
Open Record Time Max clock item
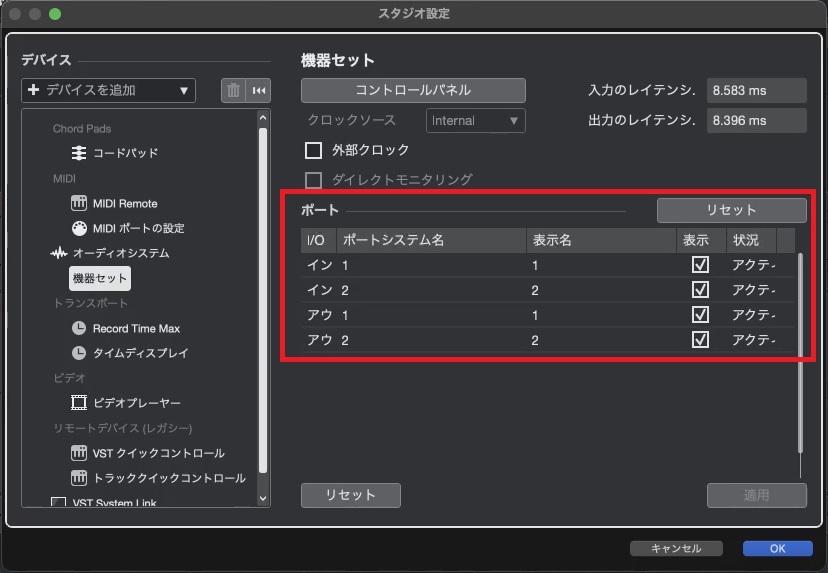(135, 328)
